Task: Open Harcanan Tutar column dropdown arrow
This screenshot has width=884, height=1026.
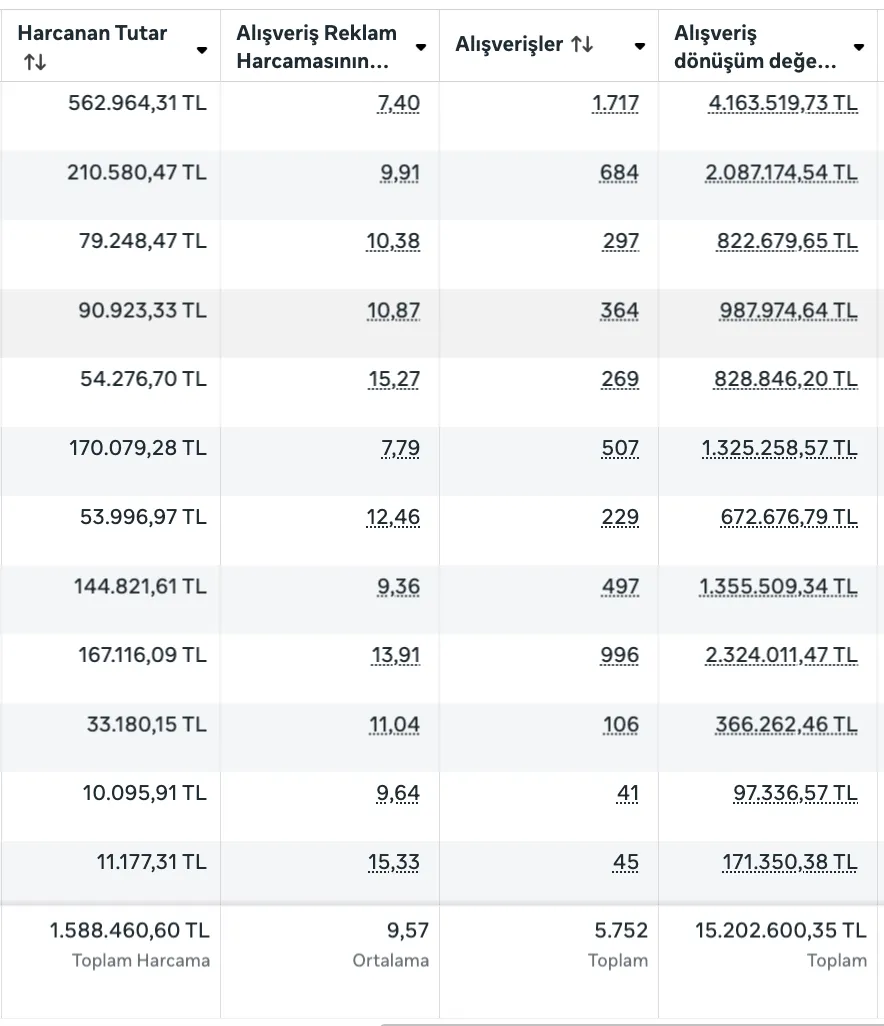Action: [202, 50]
